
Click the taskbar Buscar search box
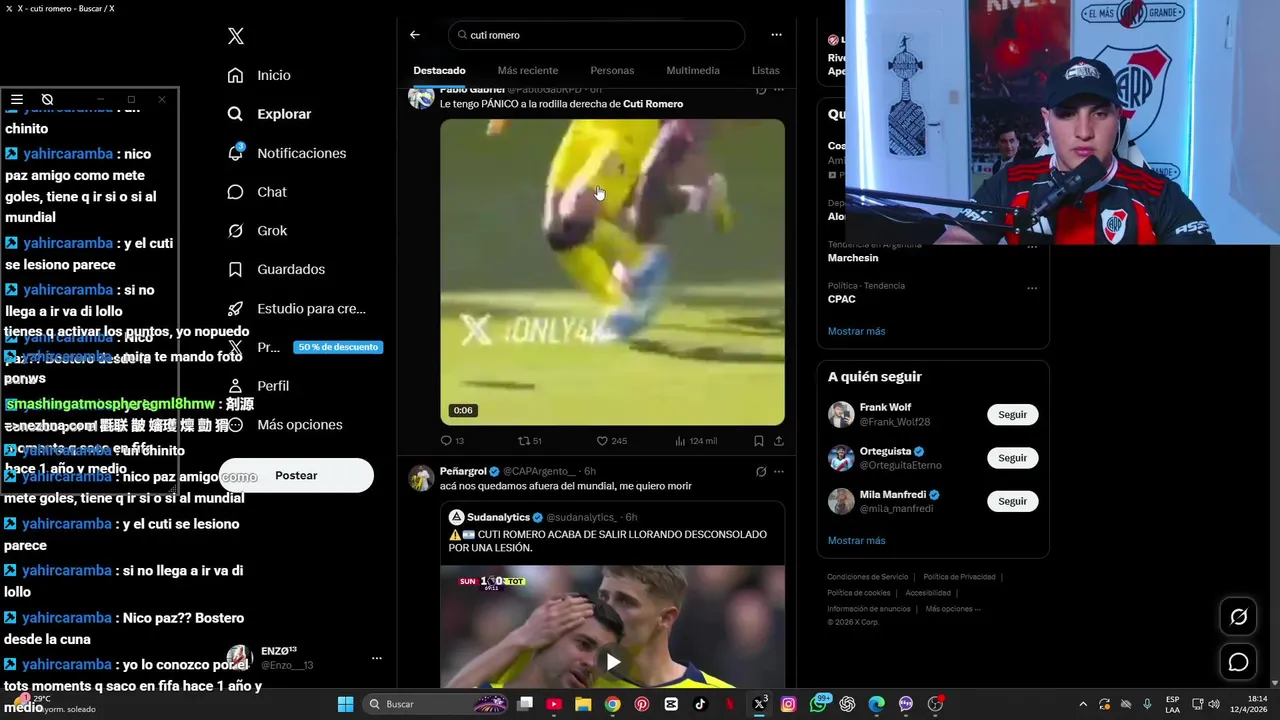(436, 704)
